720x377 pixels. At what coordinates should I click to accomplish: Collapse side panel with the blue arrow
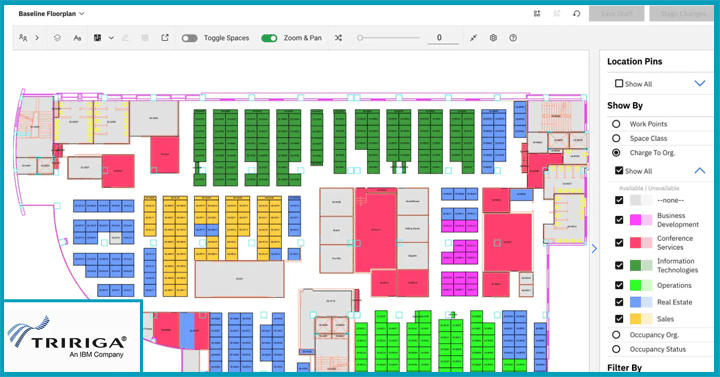pos(594,249)
